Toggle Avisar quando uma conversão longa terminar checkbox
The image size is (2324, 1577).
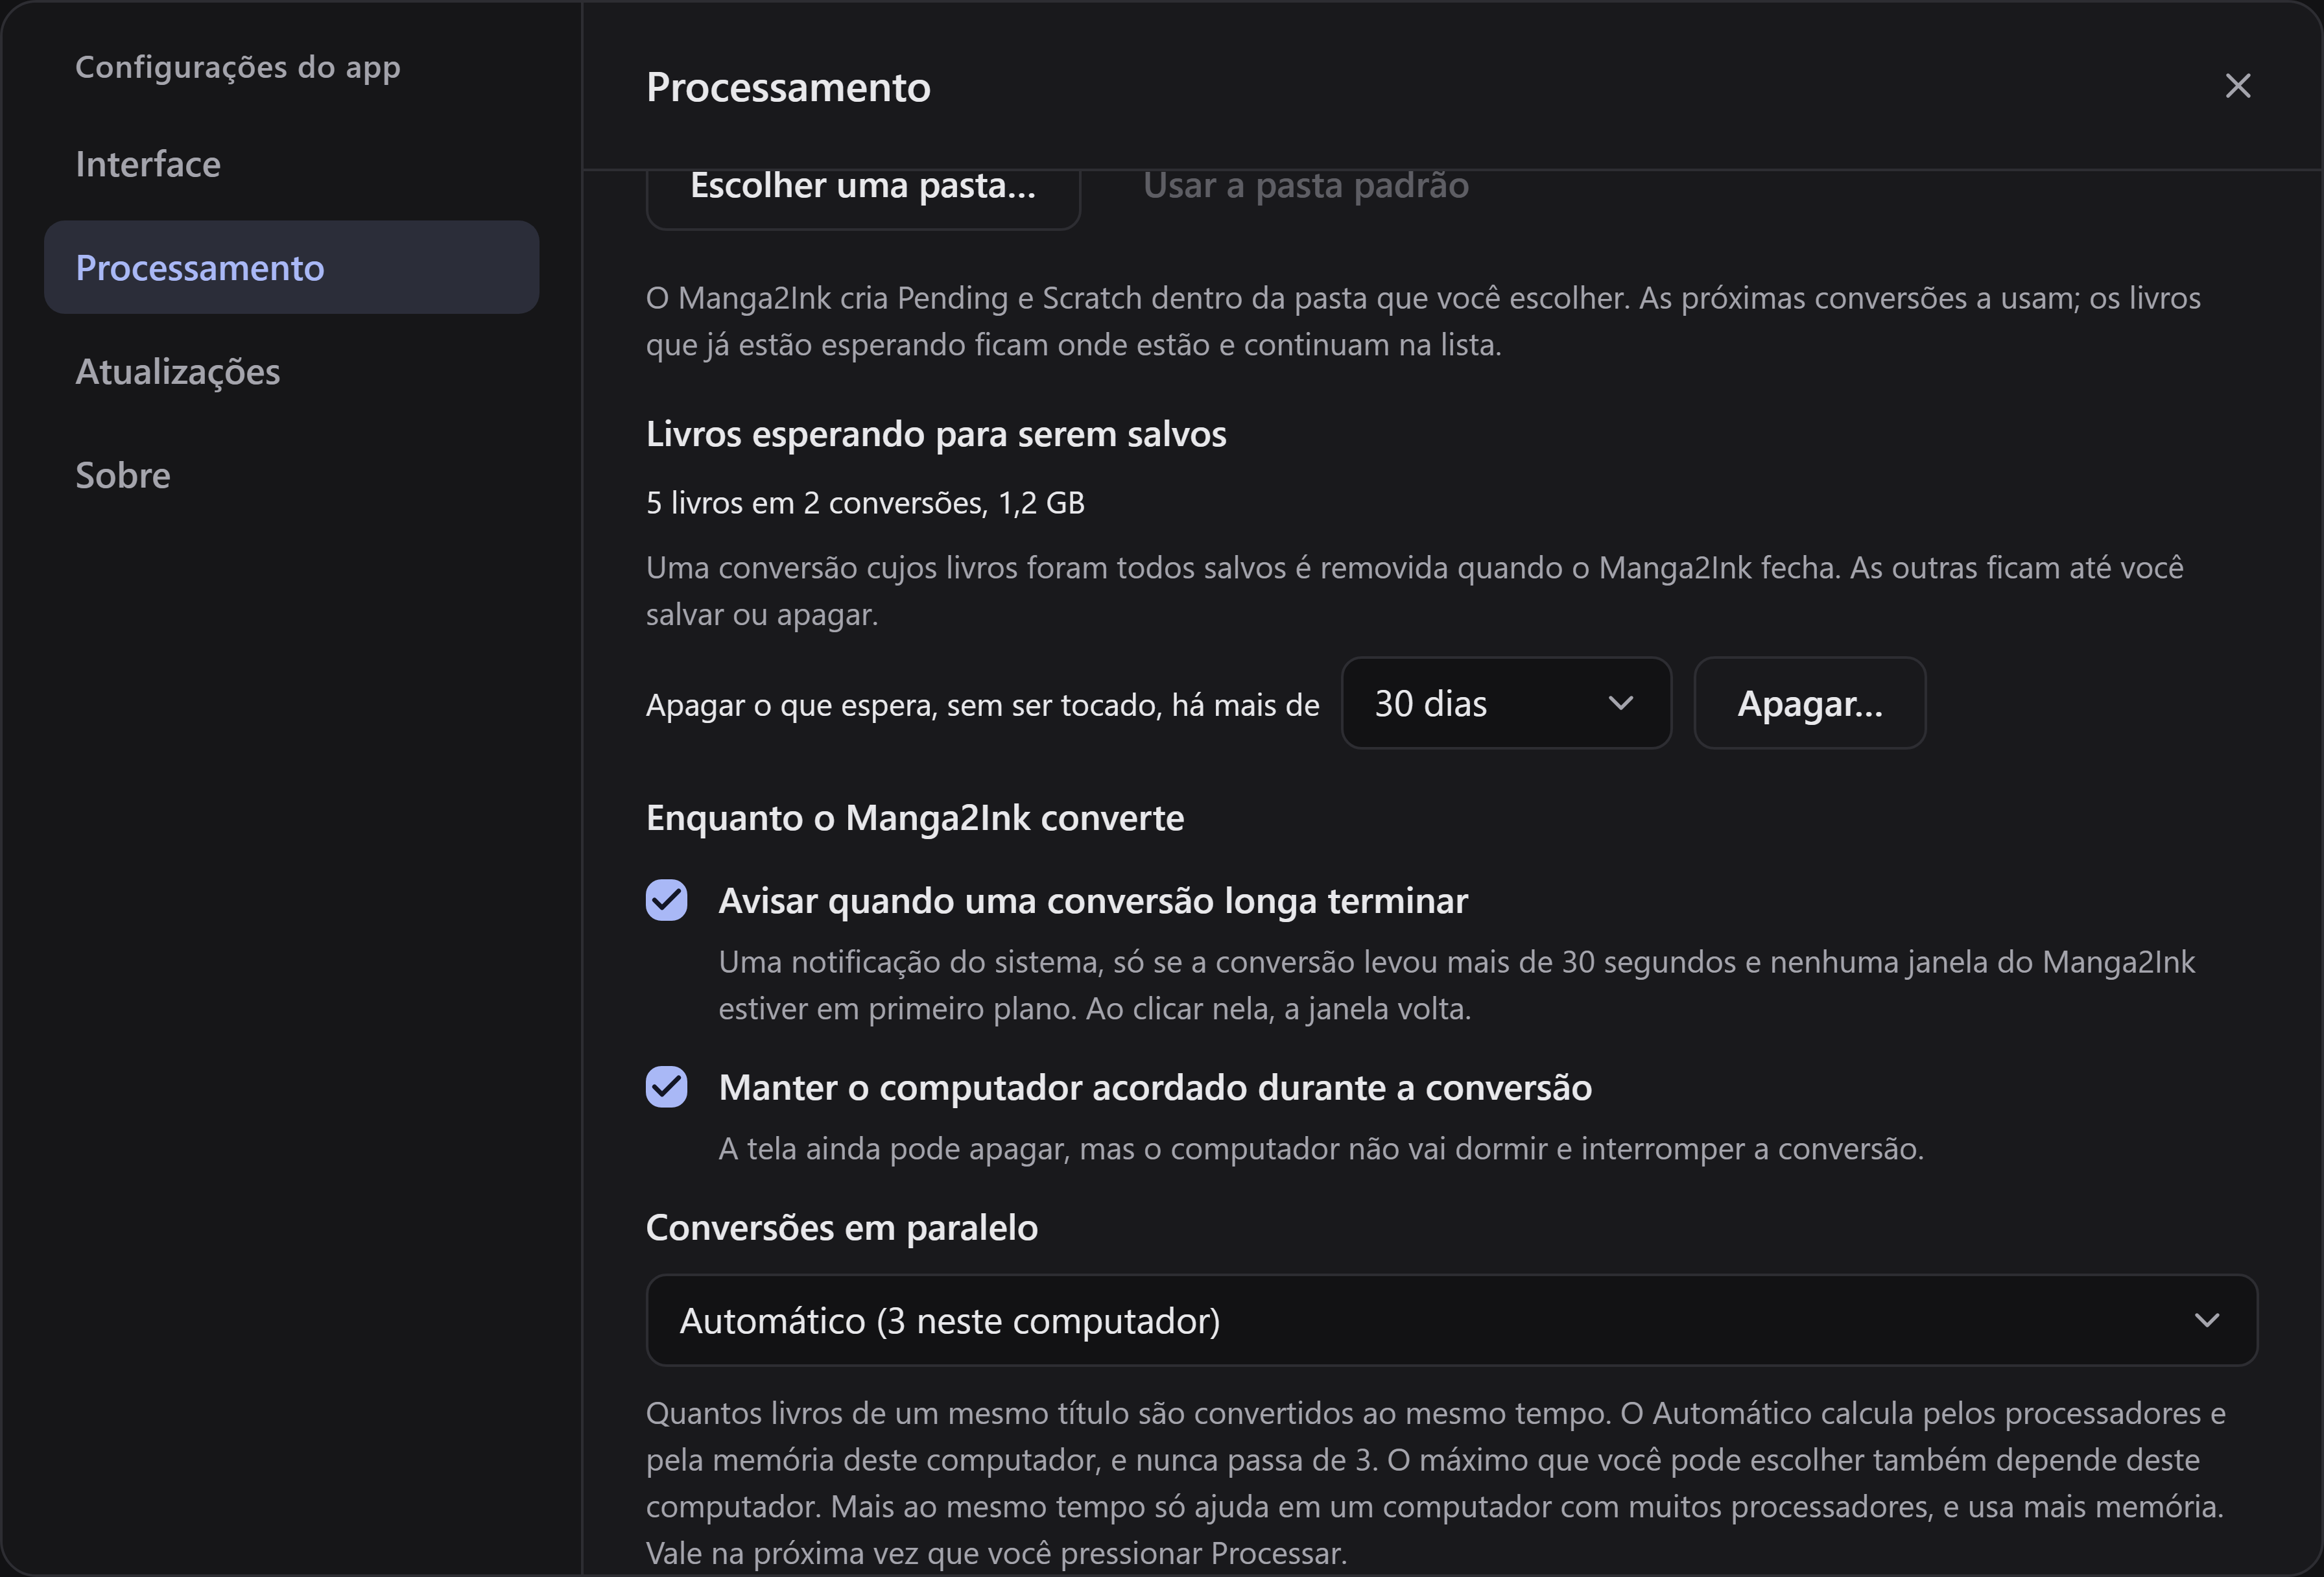point(666,900)
